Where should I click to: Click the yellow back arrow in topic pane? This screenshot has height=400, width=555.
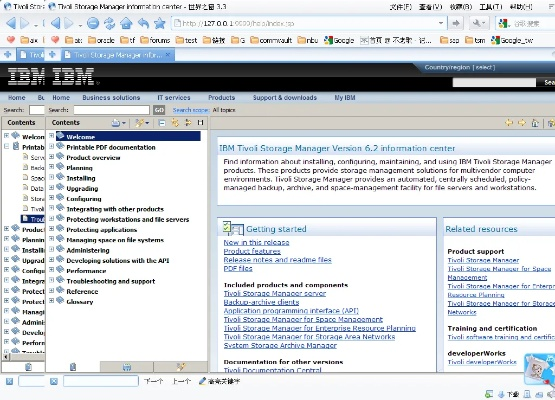point(509,123)
